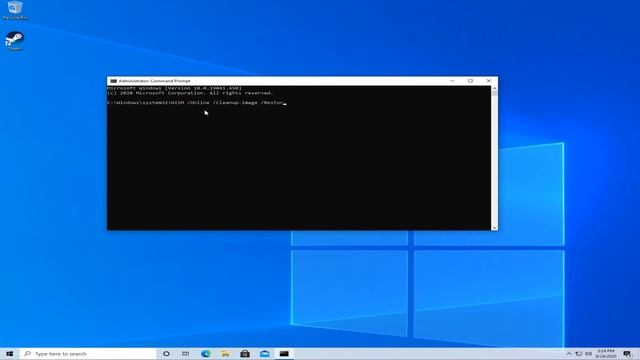This screenshot has height=360, width=640.
Task: Open the Mail app from the taskbar
Action: coord(264,353)
